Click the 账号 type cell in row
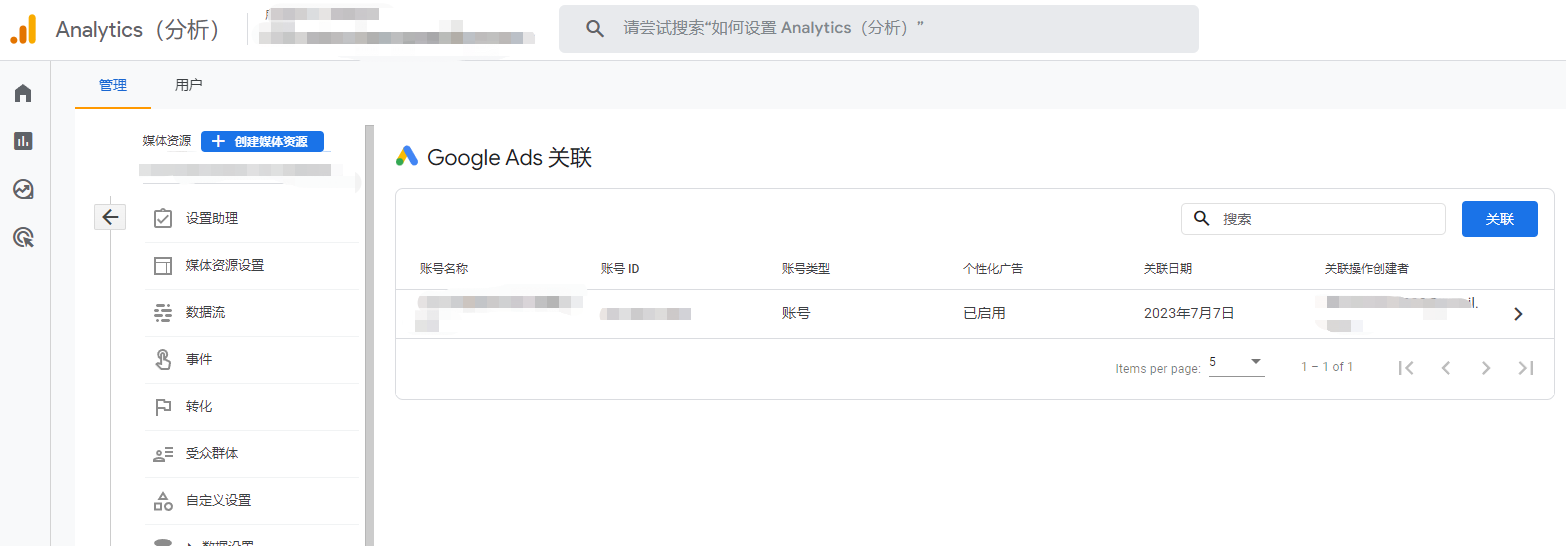 [x=796, y=313]
